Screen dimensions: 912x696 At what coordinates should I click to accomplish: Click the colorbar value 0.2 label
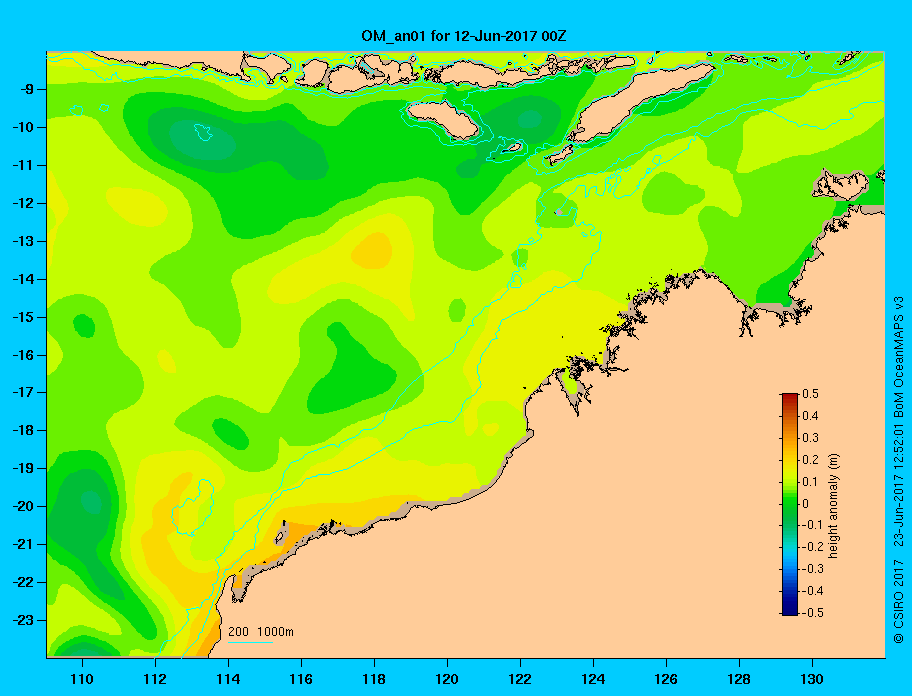click(810, 459)
